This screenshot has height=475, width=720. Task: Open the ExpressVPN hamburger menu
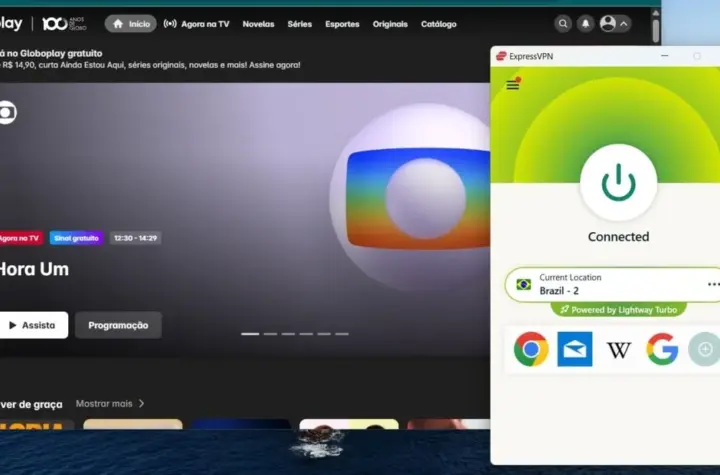pos(513,85)
